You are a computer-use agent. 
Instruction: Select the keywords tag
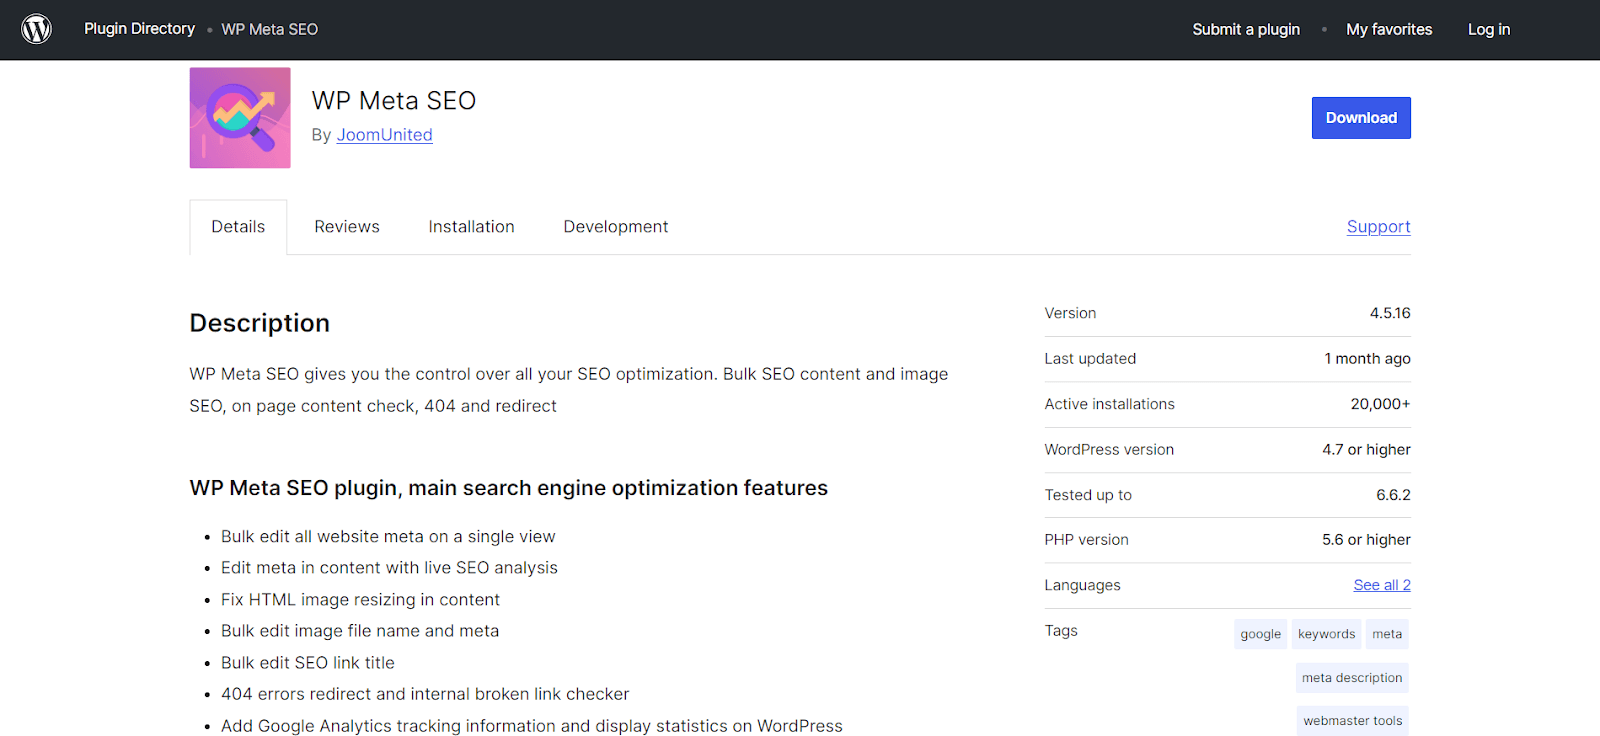tap(1326, 634)
